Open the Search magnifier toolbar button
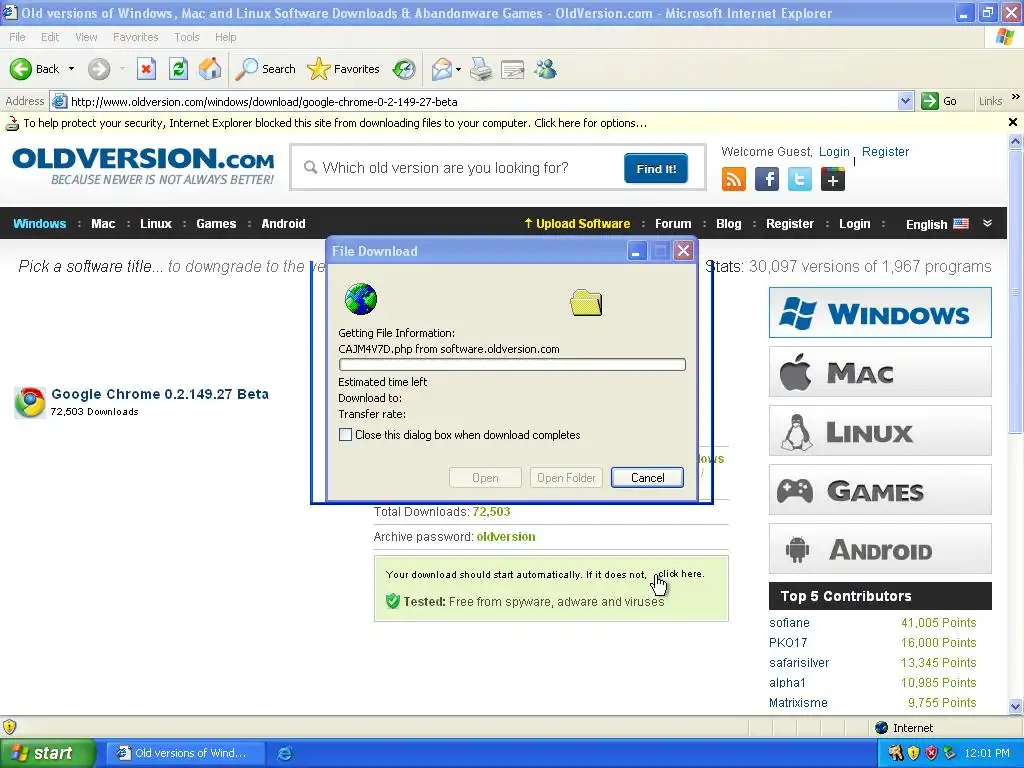 click(x=266, y=69)
